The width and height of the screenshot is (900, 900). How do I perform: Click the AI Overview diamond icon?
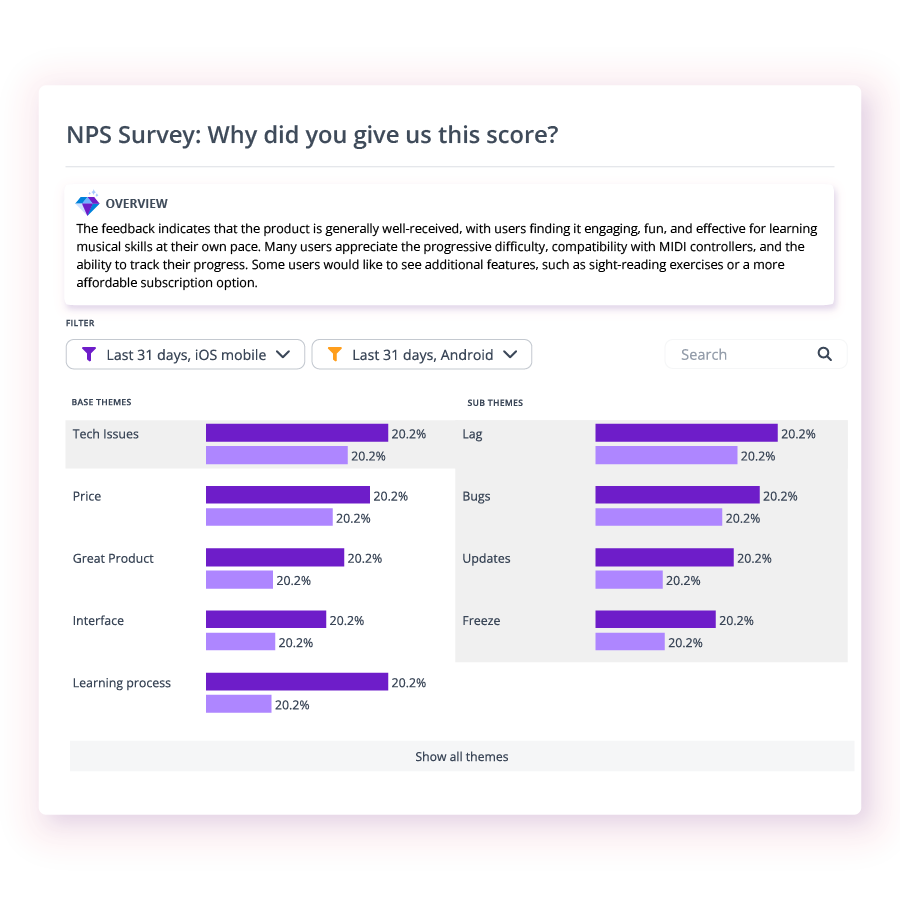(87, 203)
